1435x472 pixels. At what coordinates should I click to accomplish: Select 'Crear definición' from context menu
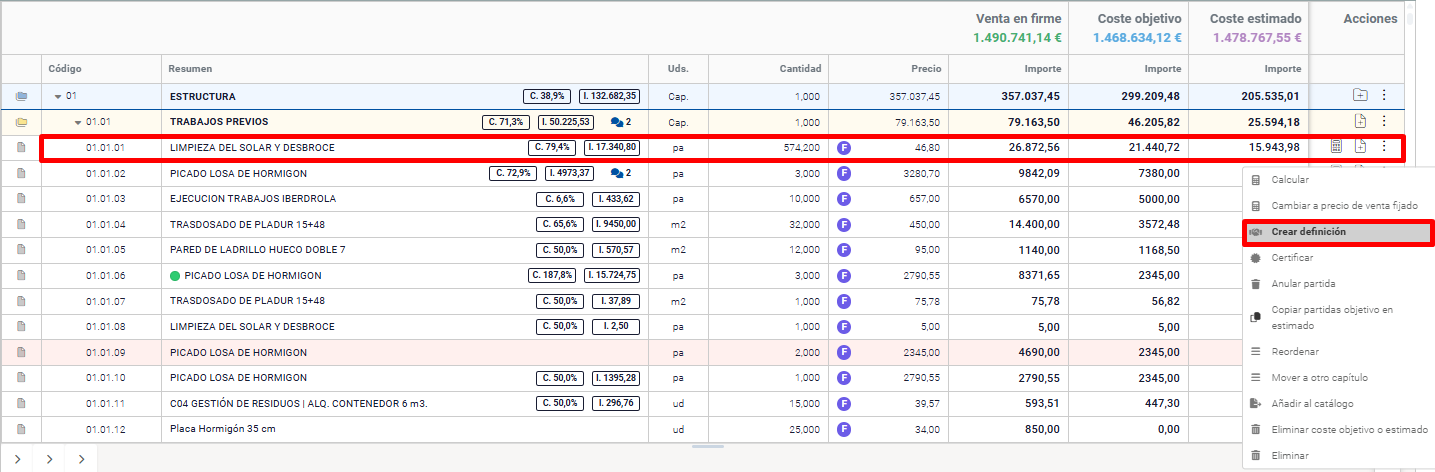click(x=1308, y=231)
